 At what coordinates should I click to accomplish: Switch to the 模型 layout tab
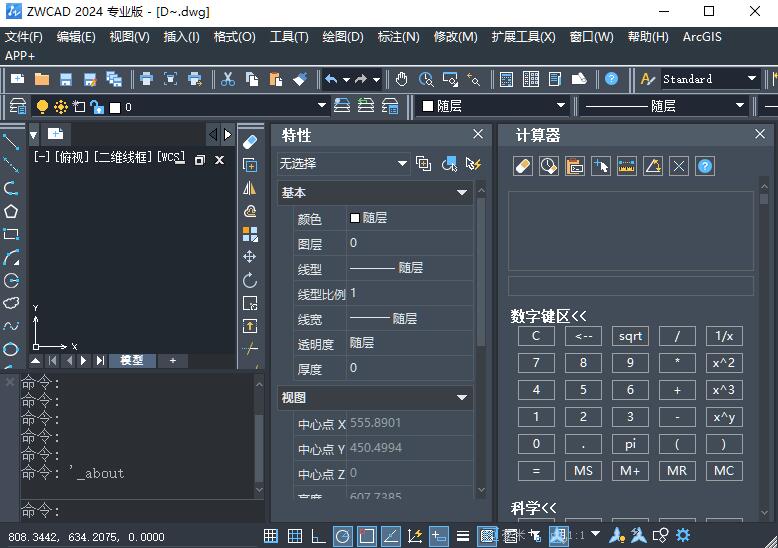click(132, 360)
